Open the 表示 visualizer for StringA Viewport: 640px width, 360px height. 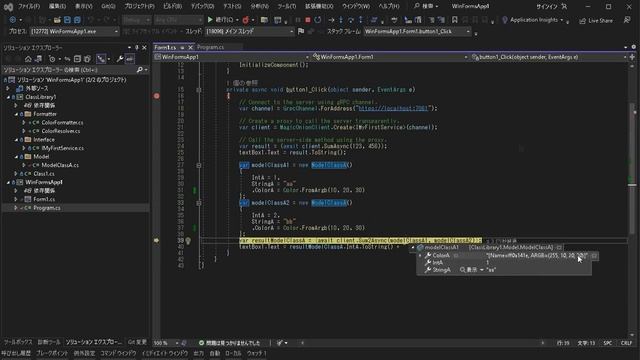(x=471, y=270)
